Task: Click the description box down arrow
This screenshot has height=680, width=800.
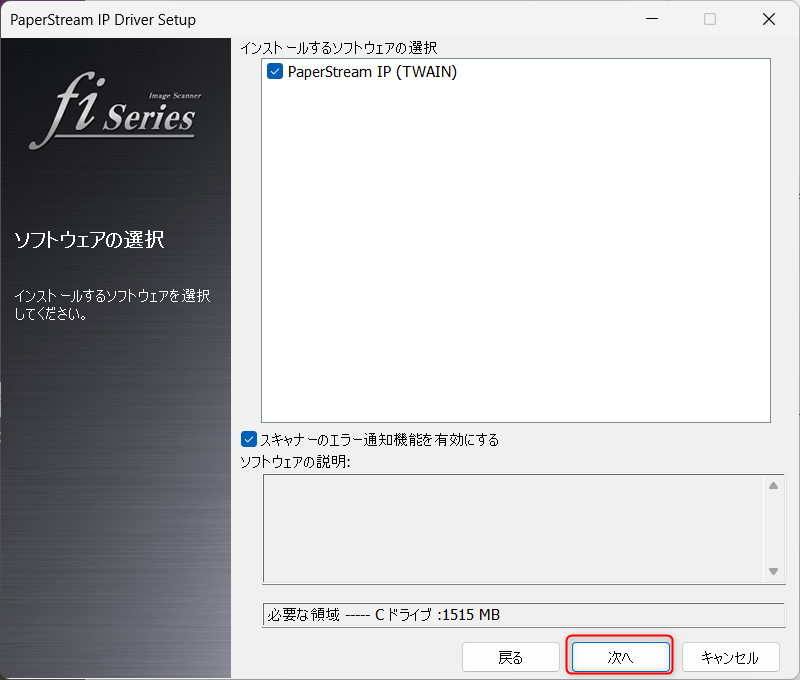Action: point(773,571)
